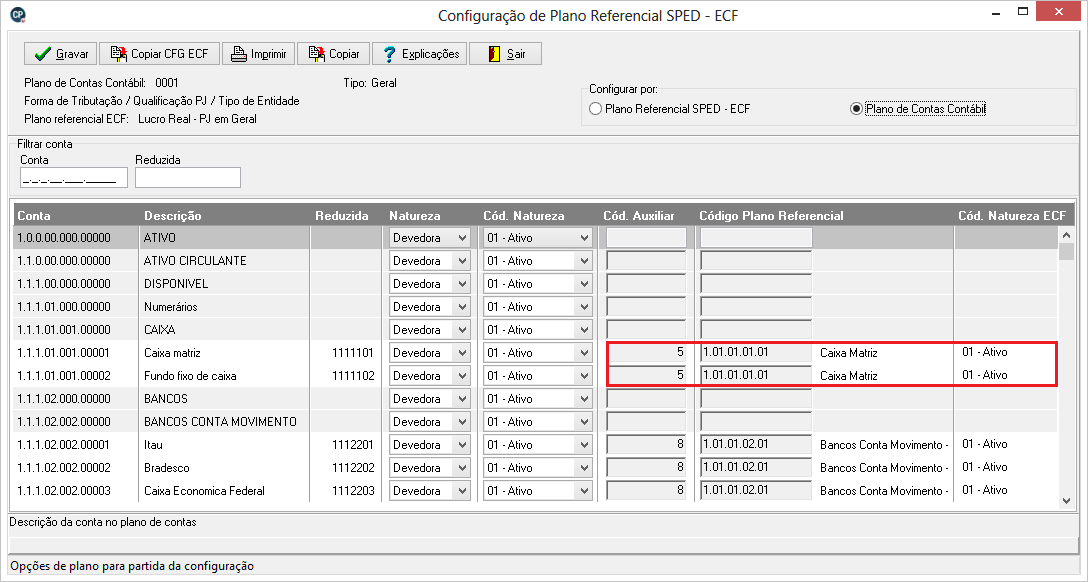Open Explicações help button
This screenshot has width=1088, height=582.
click(419, 54)
